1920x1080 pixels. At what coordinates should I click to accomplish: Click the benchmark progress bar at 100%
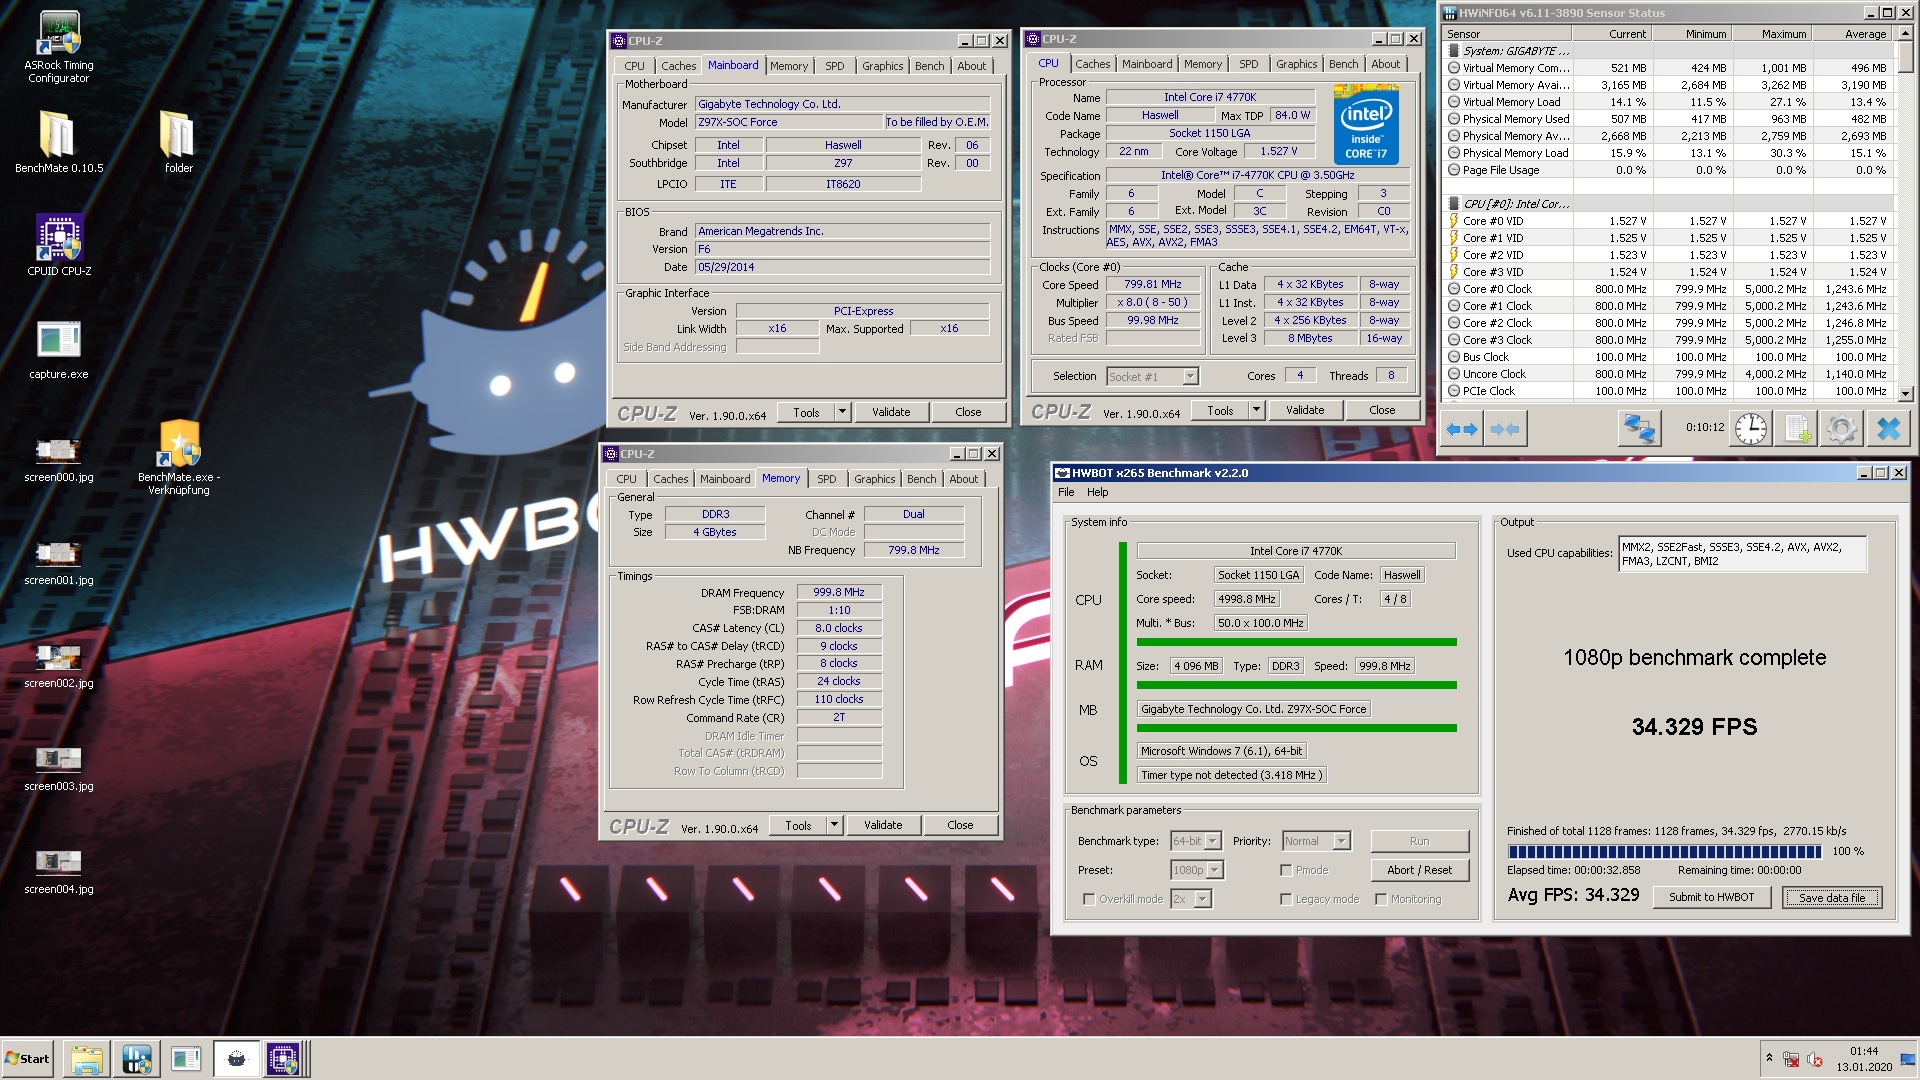point(1664,852)
